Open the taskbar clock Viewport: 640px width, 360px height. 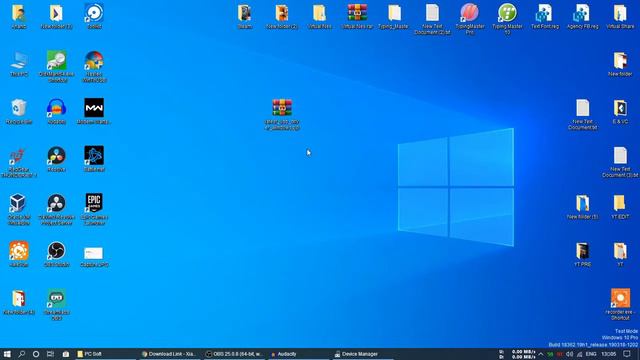(608, 354)
